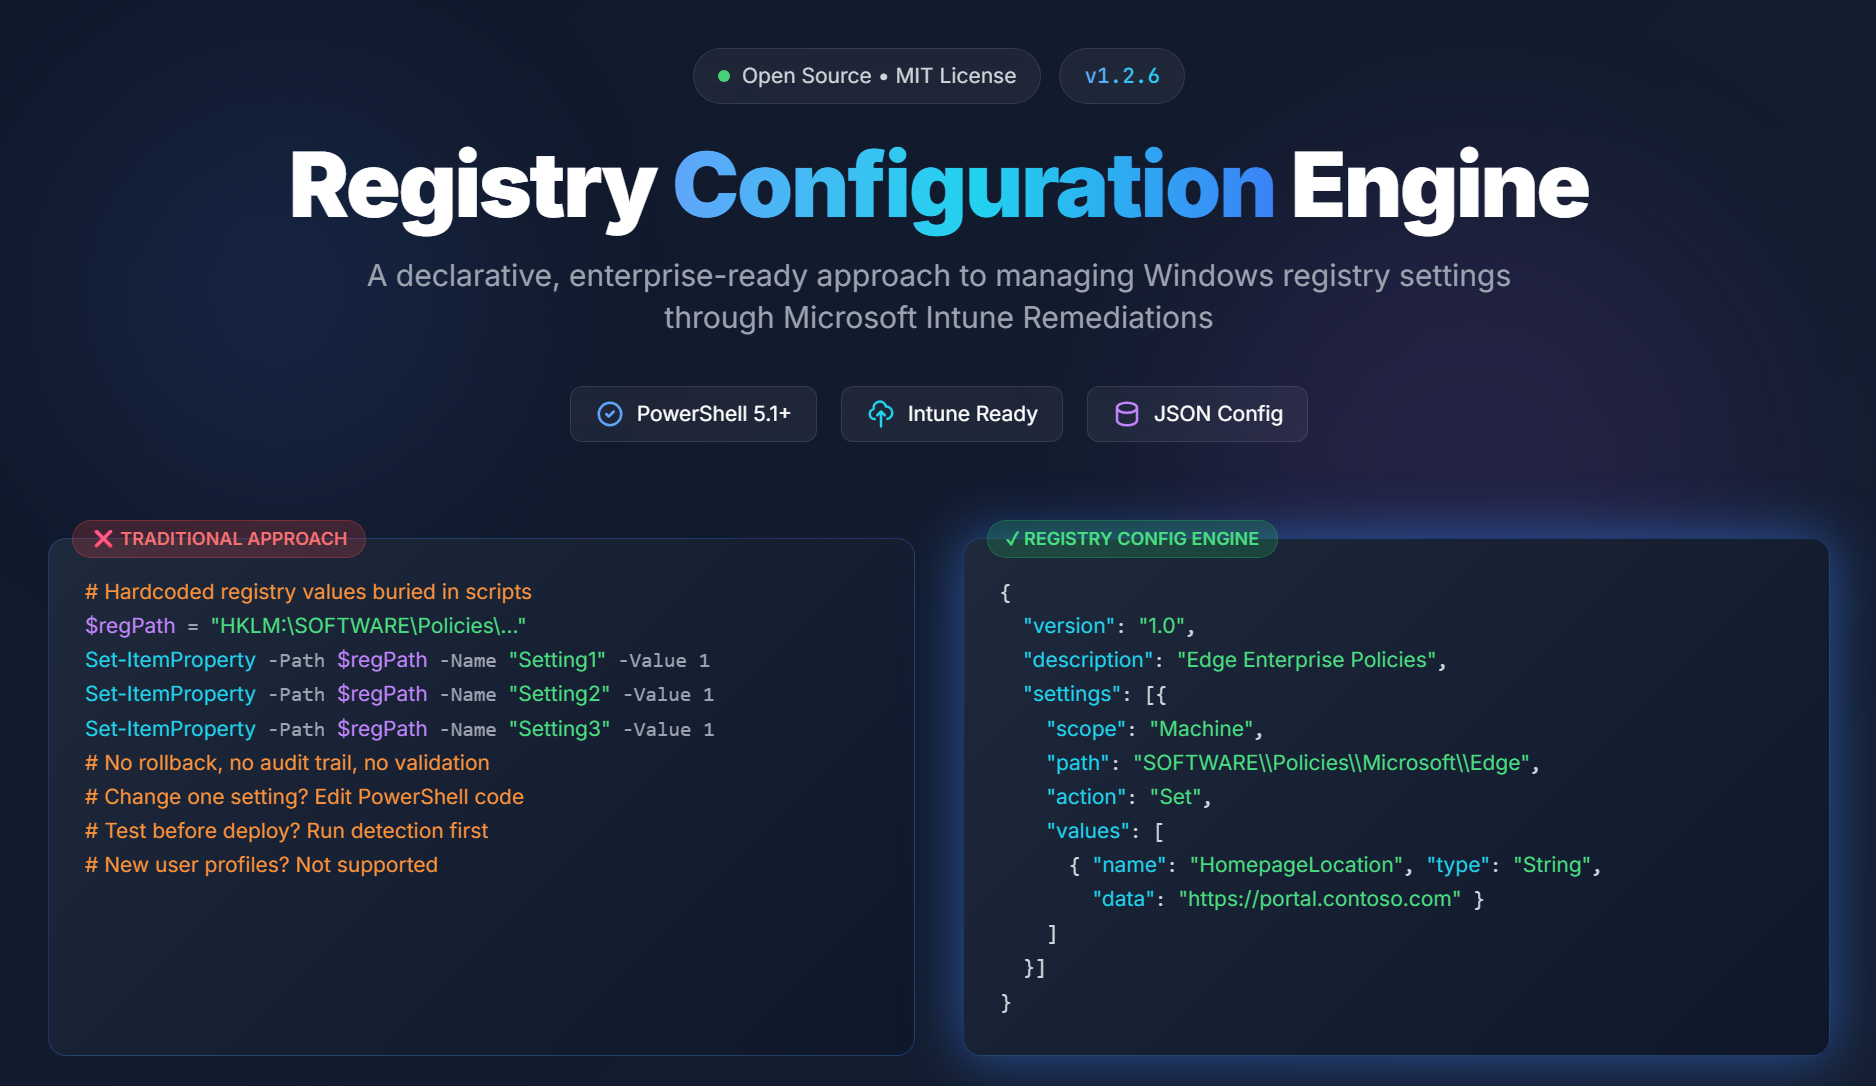Click the green status dot before Open Source

tap(723, 76)
